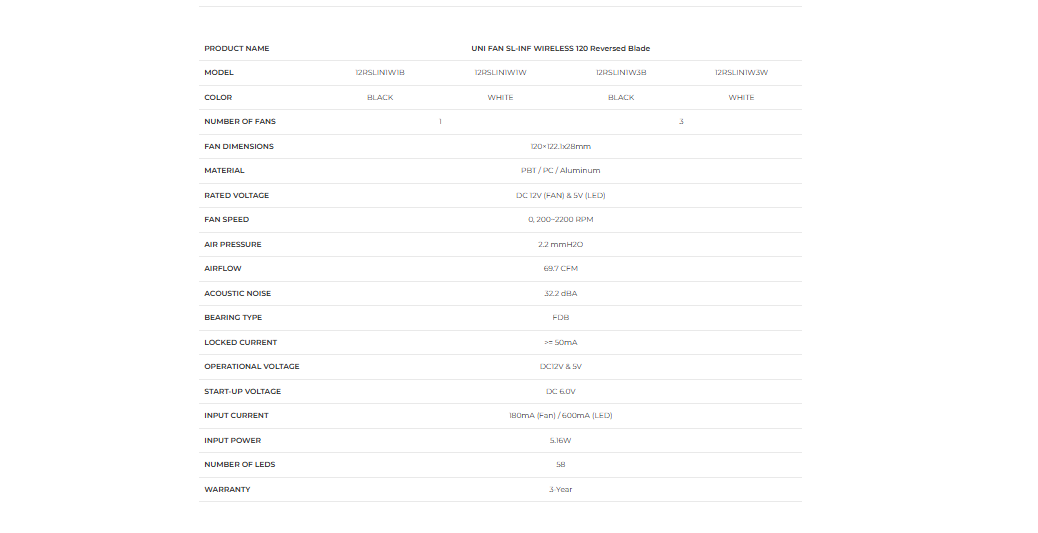Screen dimensions: 1038x533
Task: Click the BLACK color under model 12RSLIN1W1B
Action: click(380, 98)
